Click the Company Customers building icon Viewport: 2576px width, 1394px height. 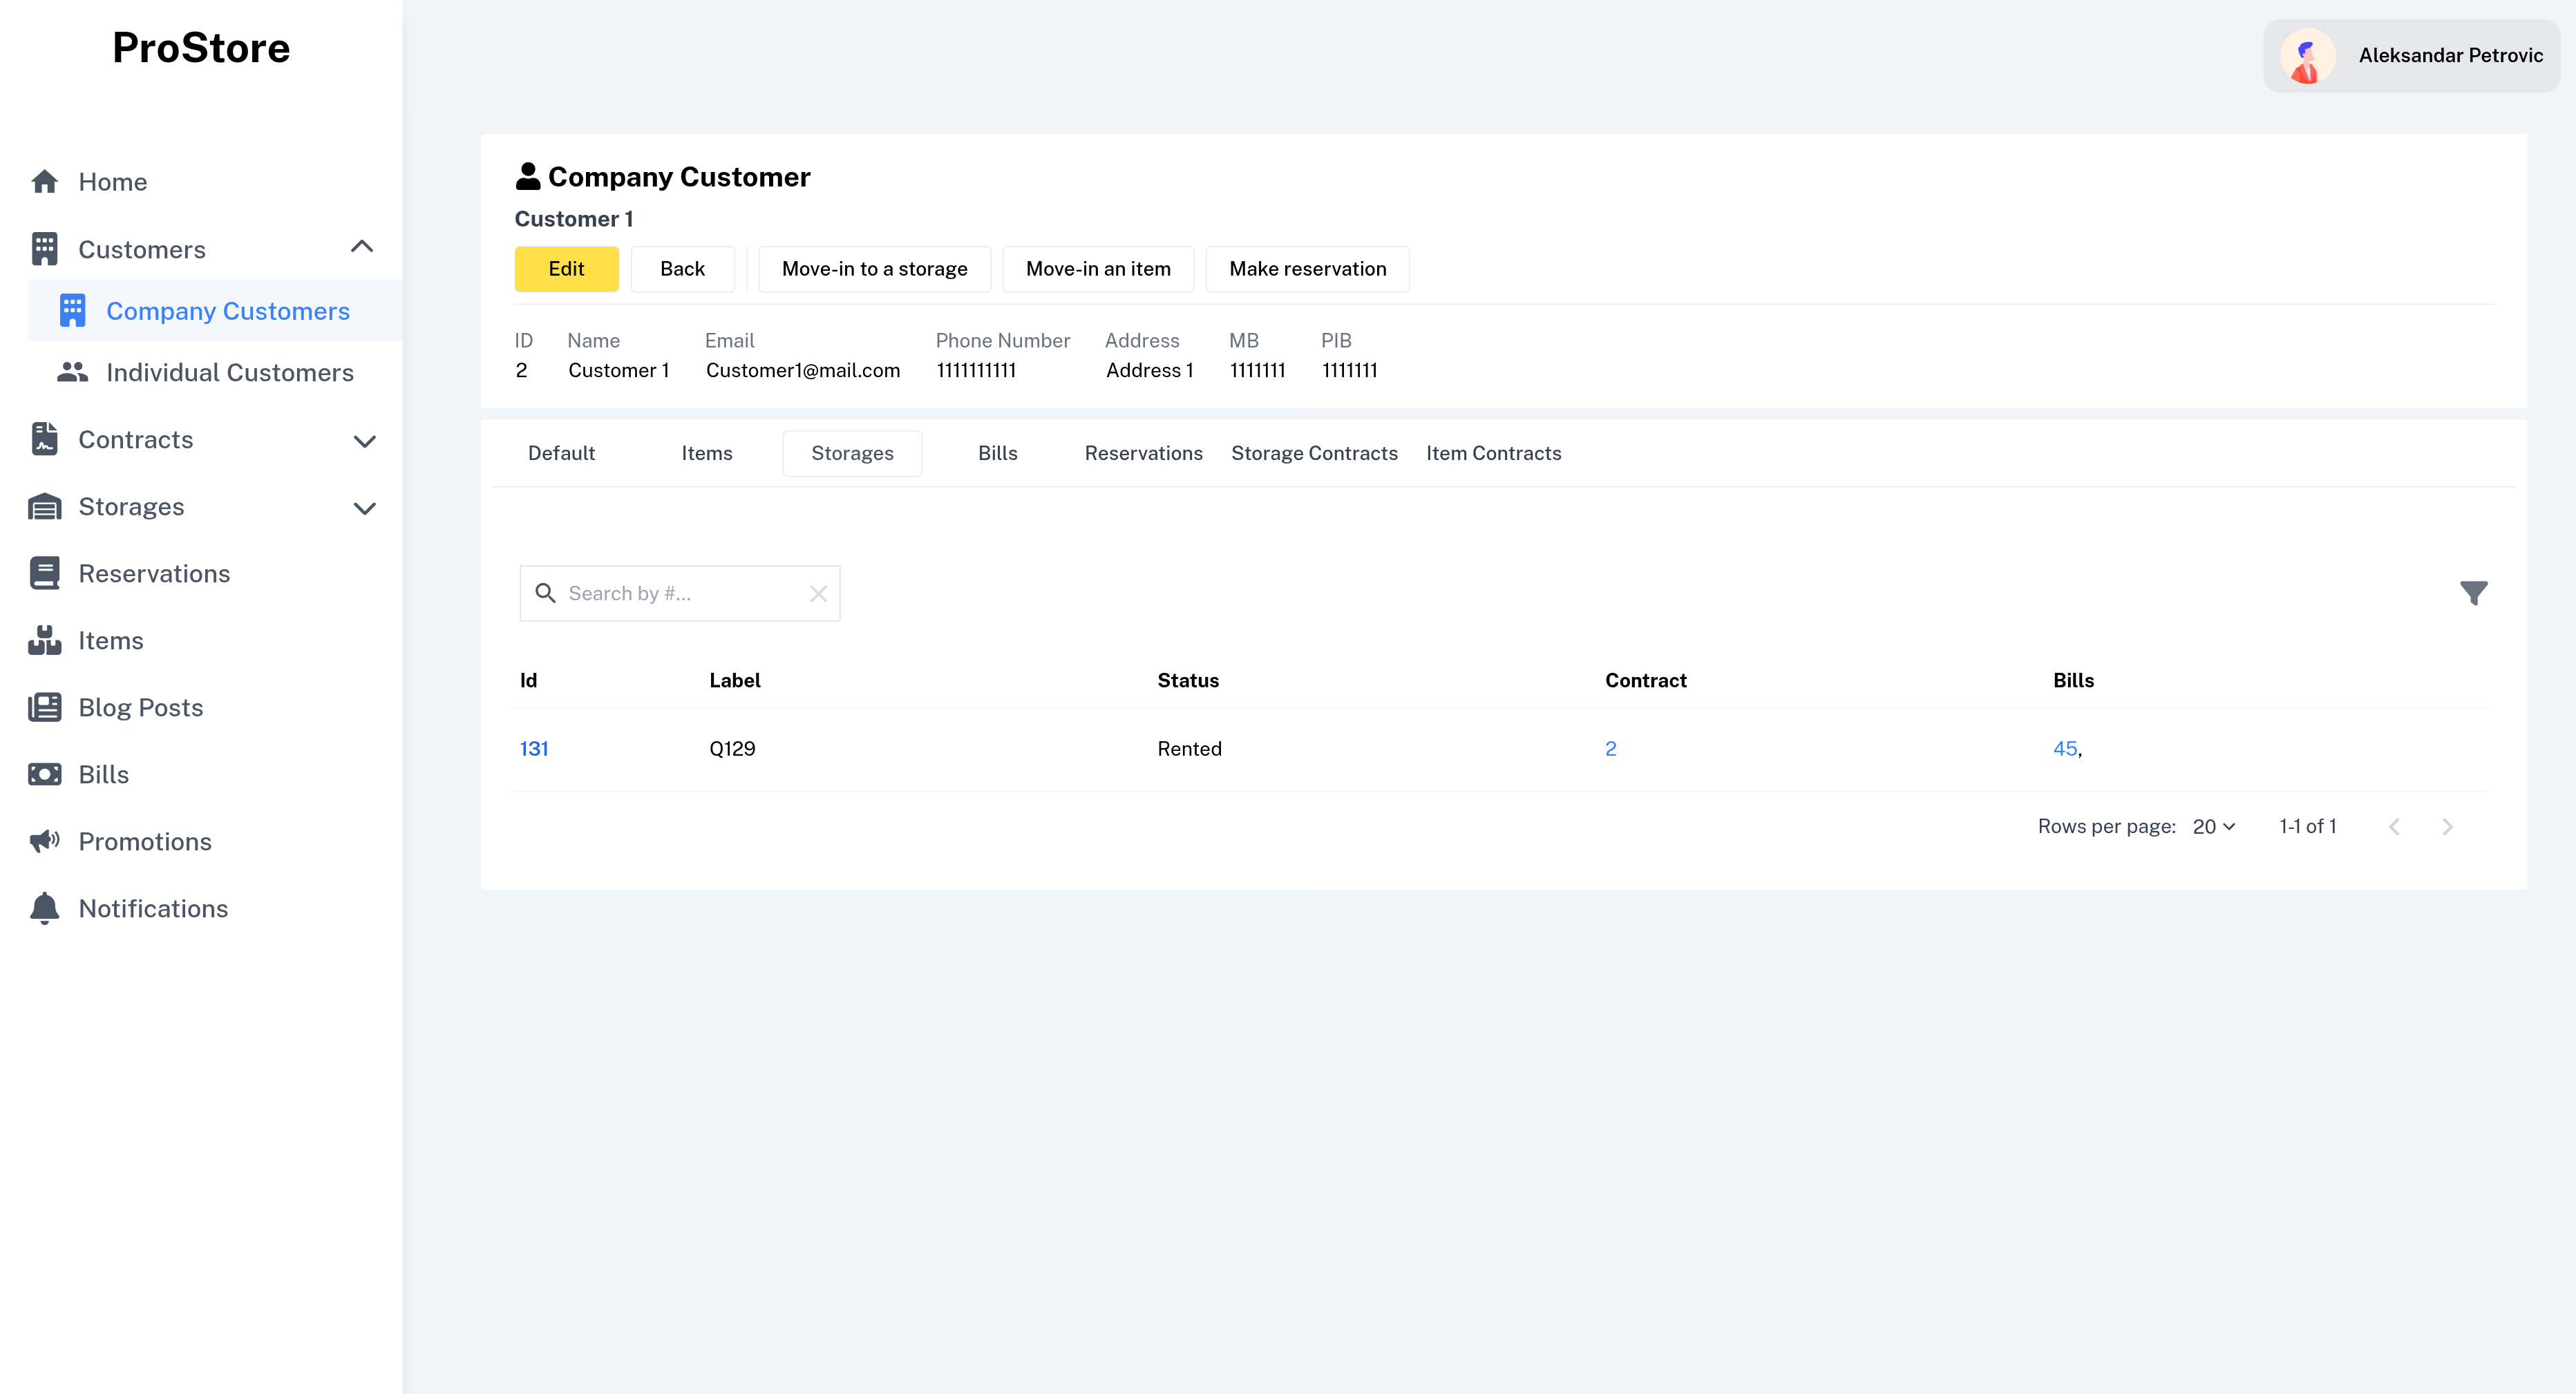pos(72,310)
